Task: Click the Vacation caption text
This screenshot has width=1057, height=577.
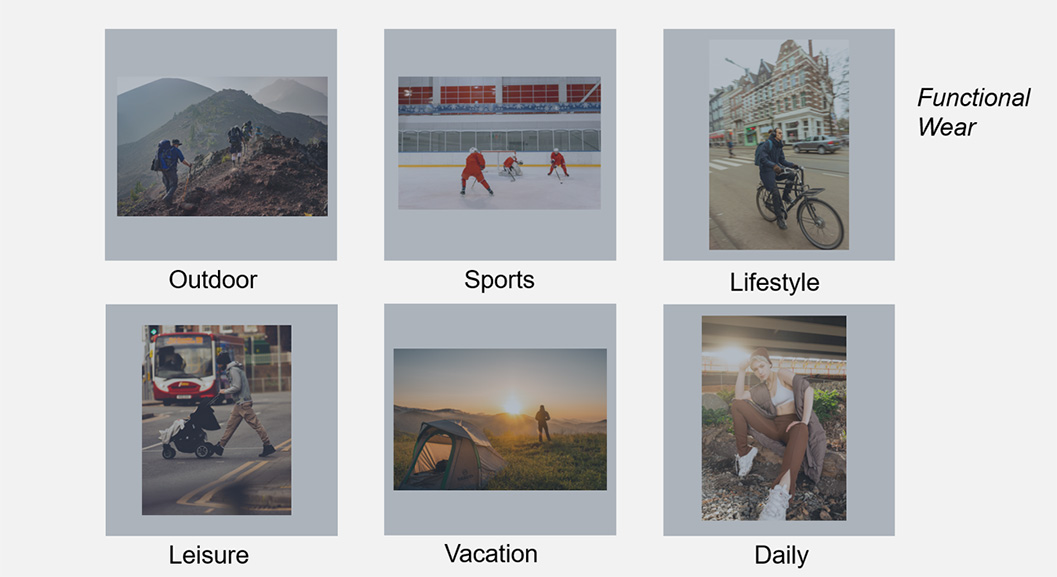Action: (491, 554)
